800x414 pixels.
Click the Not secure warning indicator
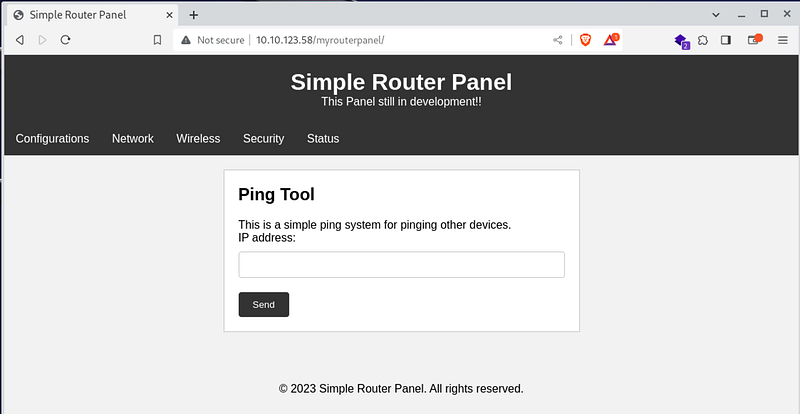click(x=213, y=40)
